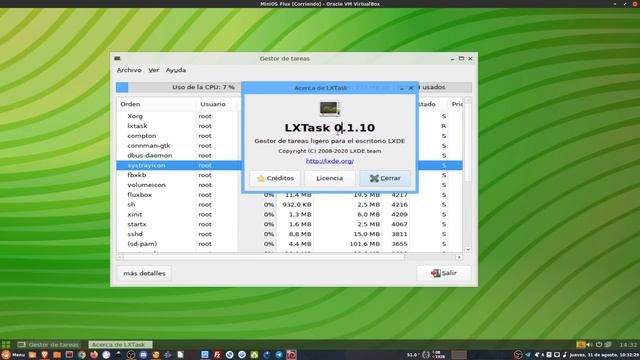640x360 pixels.
Task: Open FileZilla from the taskbar
Action: point(217,355)
